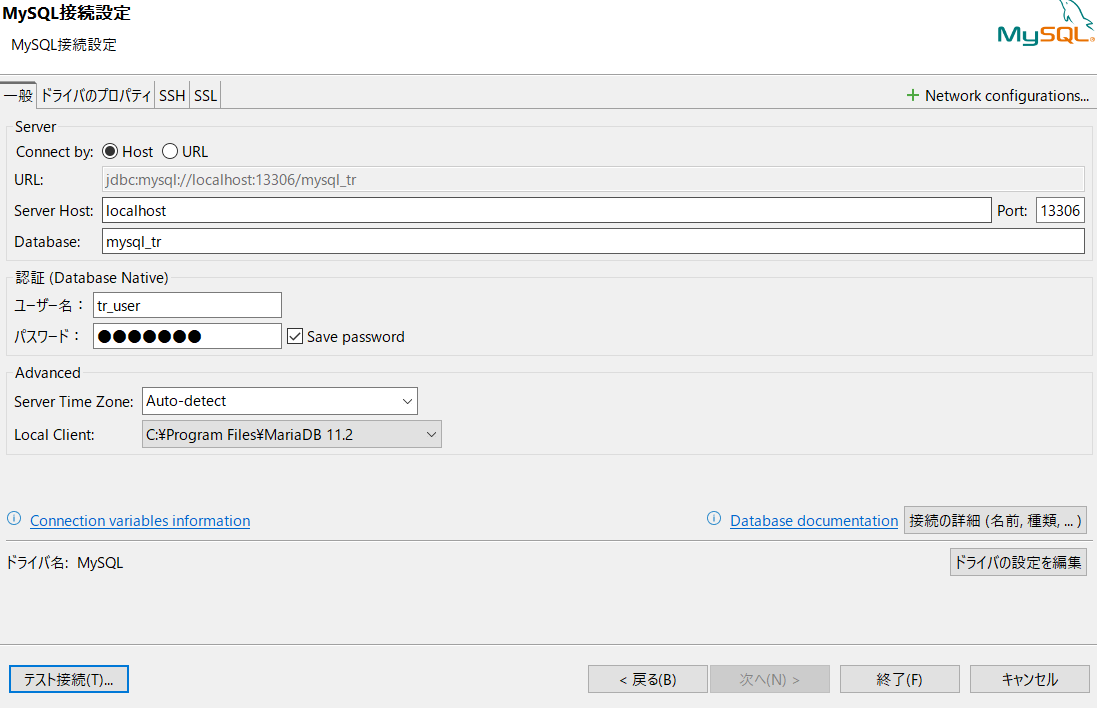Click the MySQL dolphin logo

point(1045,23)
